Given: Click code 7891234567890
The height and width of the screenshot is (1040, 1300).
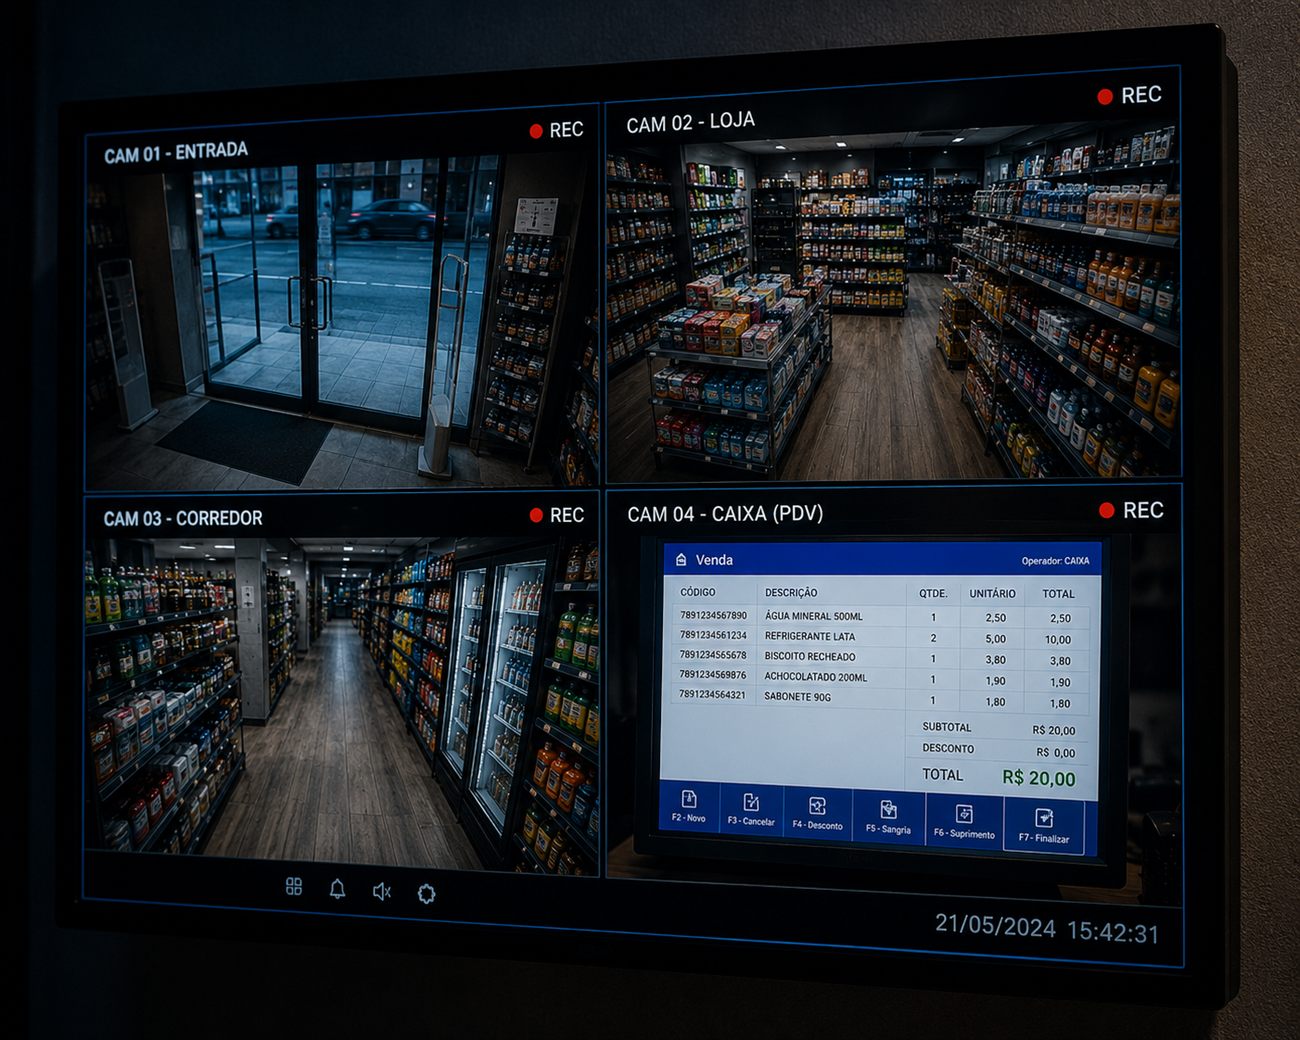Looking at the screenshot, I should (x=713, y=615).
